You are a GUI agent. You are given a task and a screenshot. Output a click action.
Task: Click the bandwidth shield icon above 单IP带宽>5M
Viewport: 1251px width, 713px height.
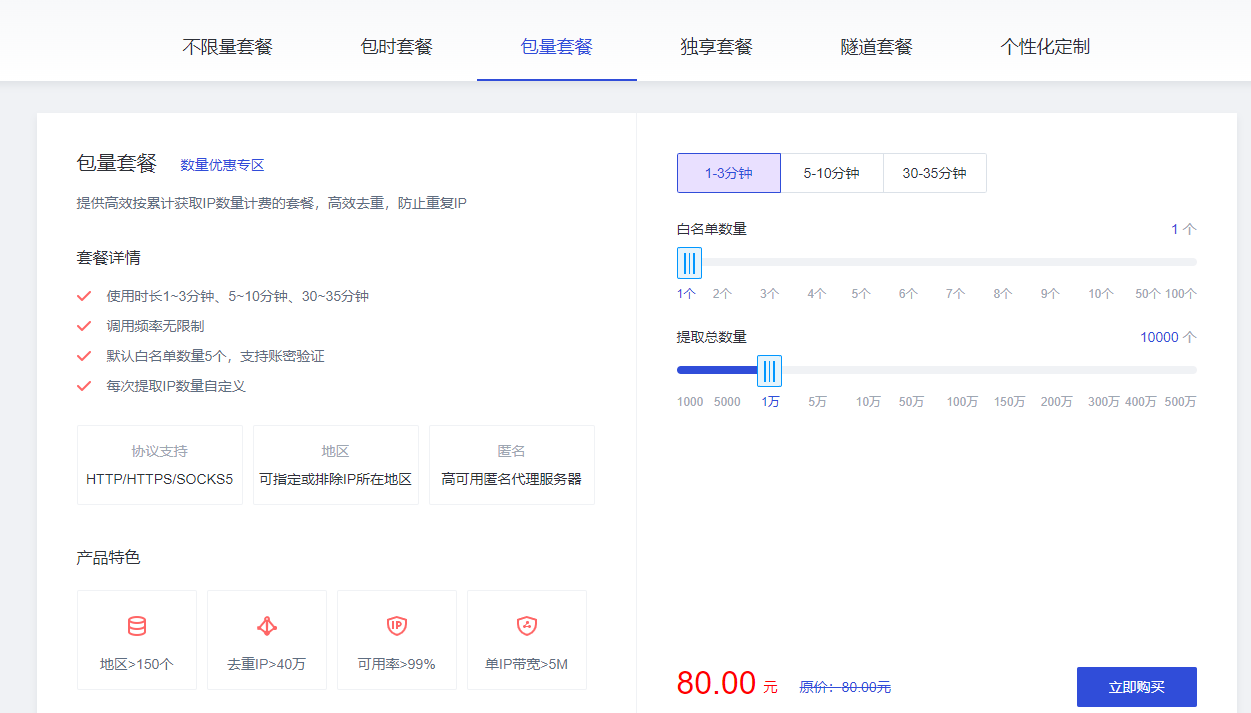pyautogui.click(x=527, y=627)
